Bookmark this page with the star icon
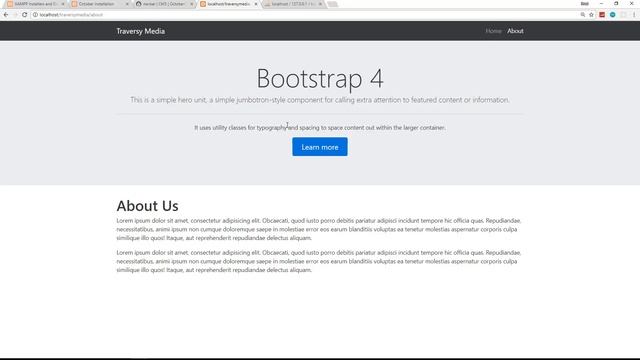The height and width of the screenshot is (360, 640). click(591, 15)
